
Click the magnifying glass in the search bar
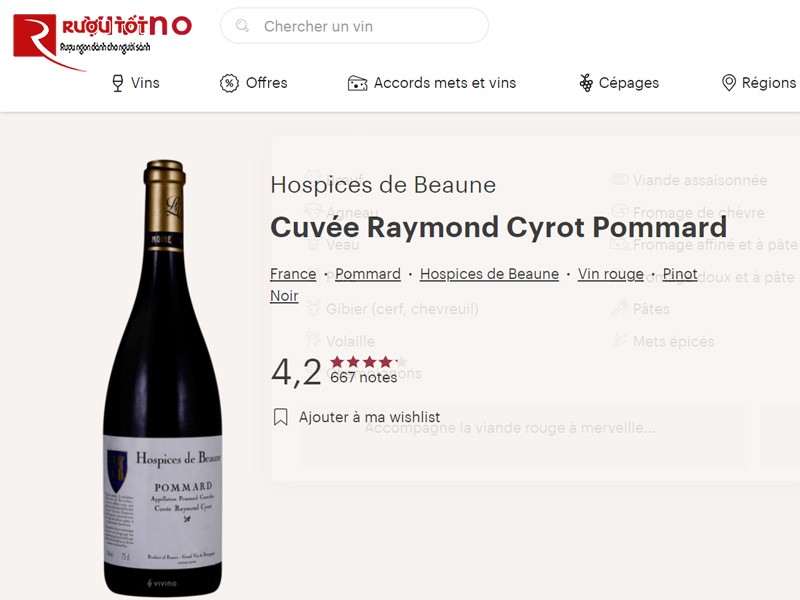pos(243,27)
